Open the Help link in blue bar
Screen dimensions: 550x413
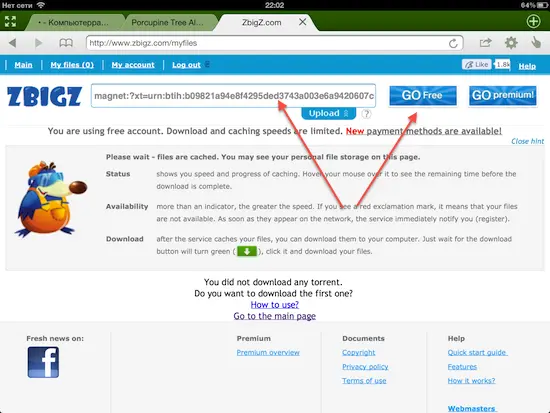tap(527, 66)
